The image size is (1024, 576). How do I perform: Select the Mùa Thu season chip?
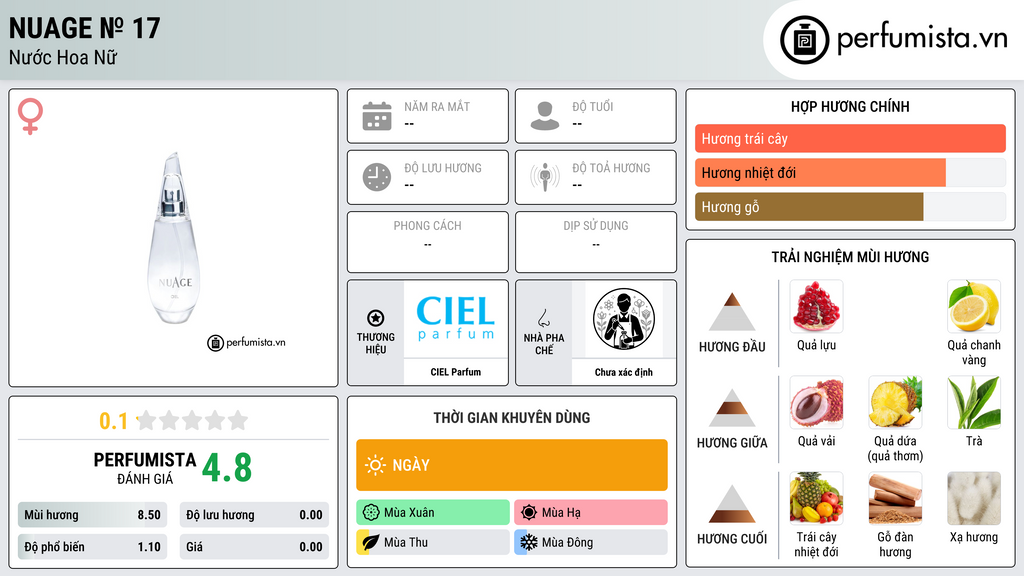[433, 542]
